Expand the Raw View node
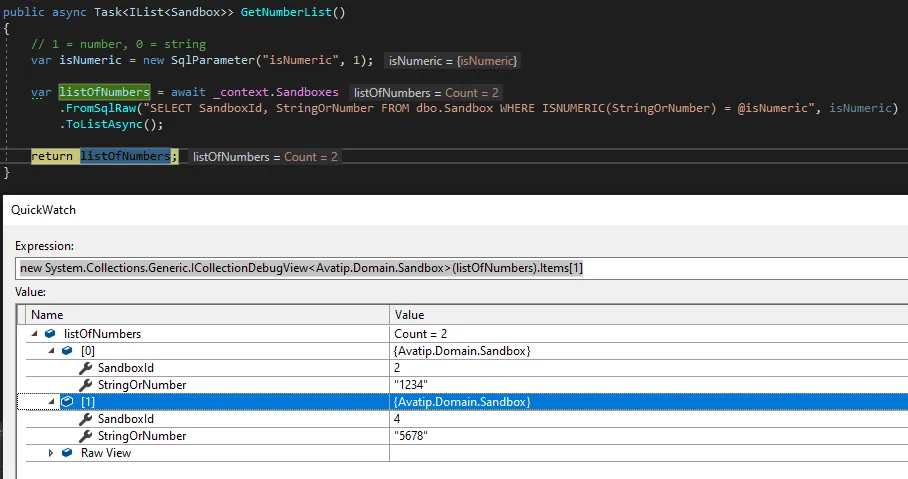908x479 pixels. 53,453
